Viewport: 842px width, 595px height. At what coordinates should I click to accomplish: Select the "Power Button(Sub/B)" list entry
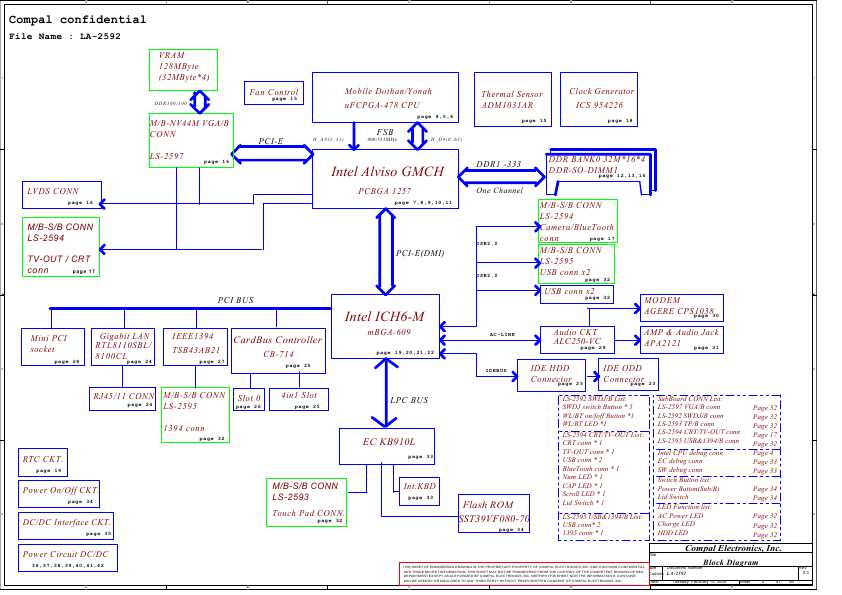[x=688, y=489]
